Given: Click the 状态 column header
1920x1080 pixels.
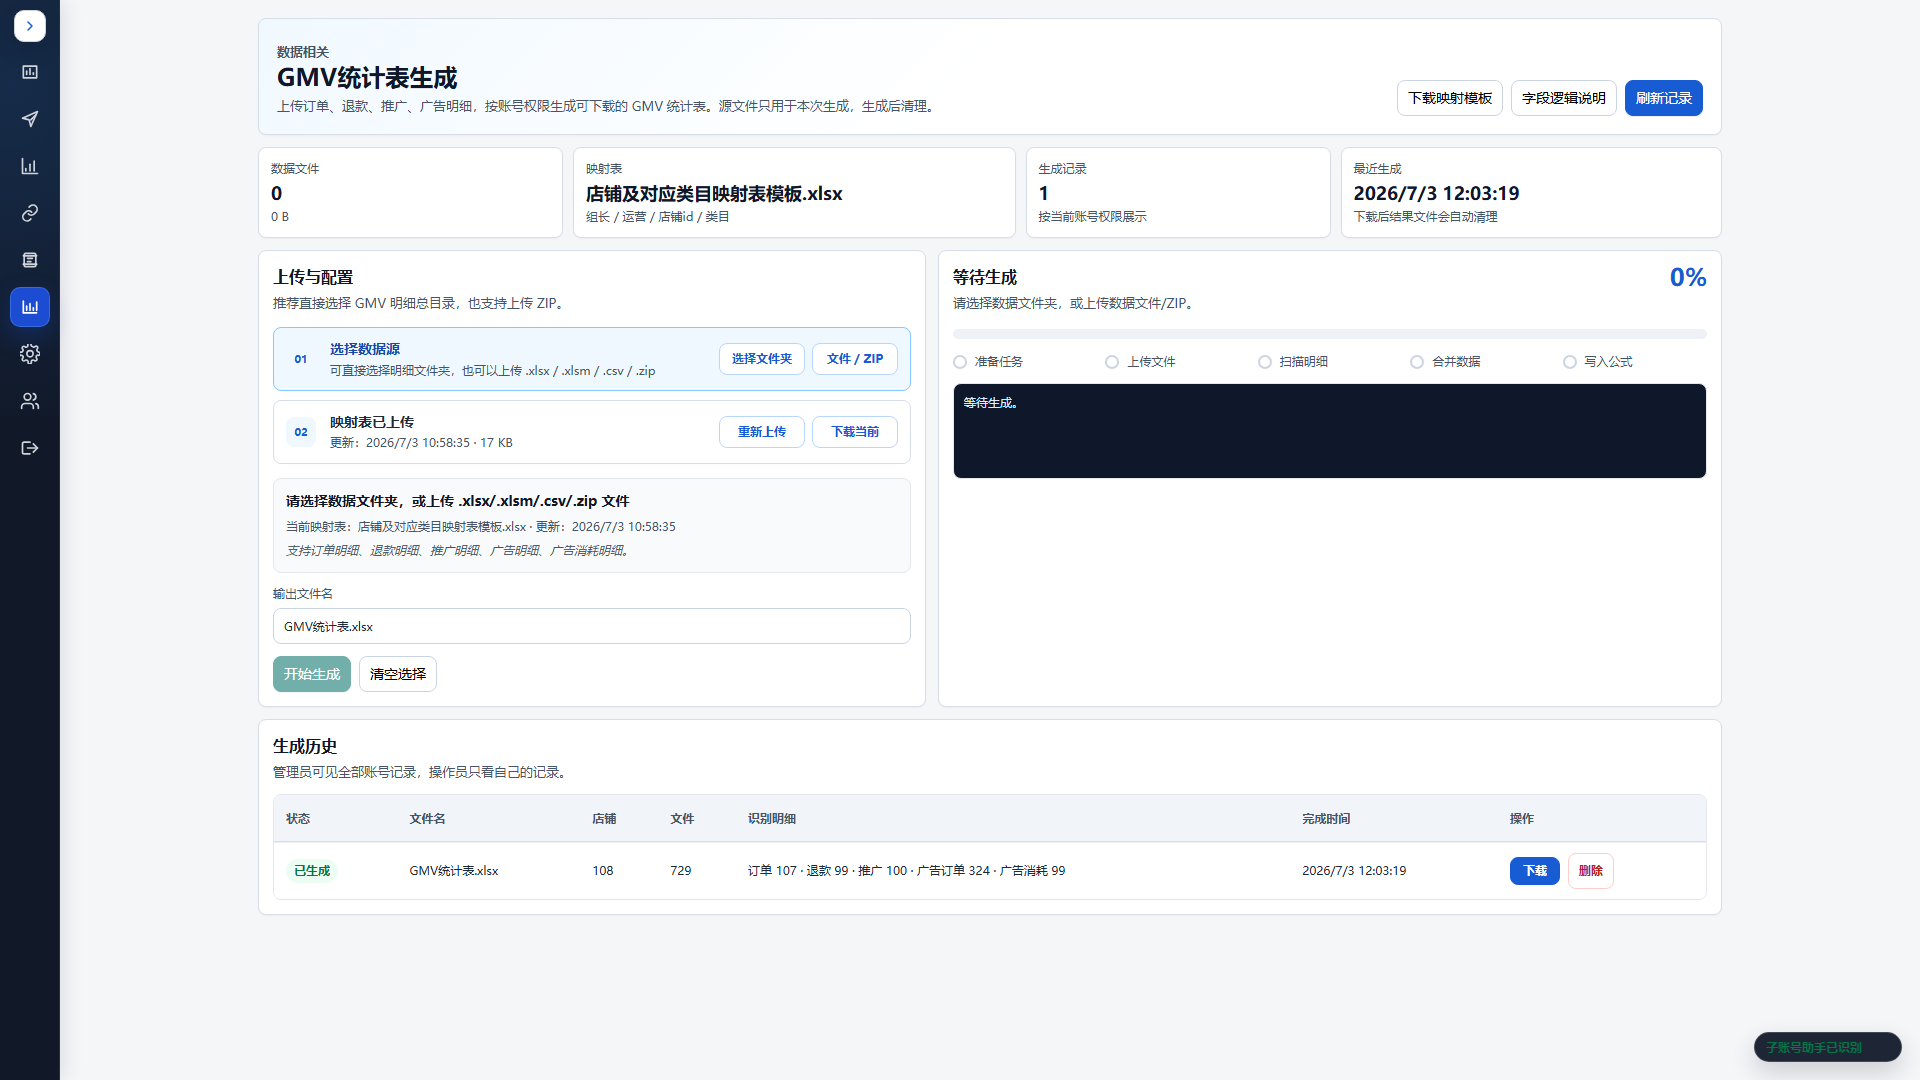Looking at the screenshot, I should [298, 819].
